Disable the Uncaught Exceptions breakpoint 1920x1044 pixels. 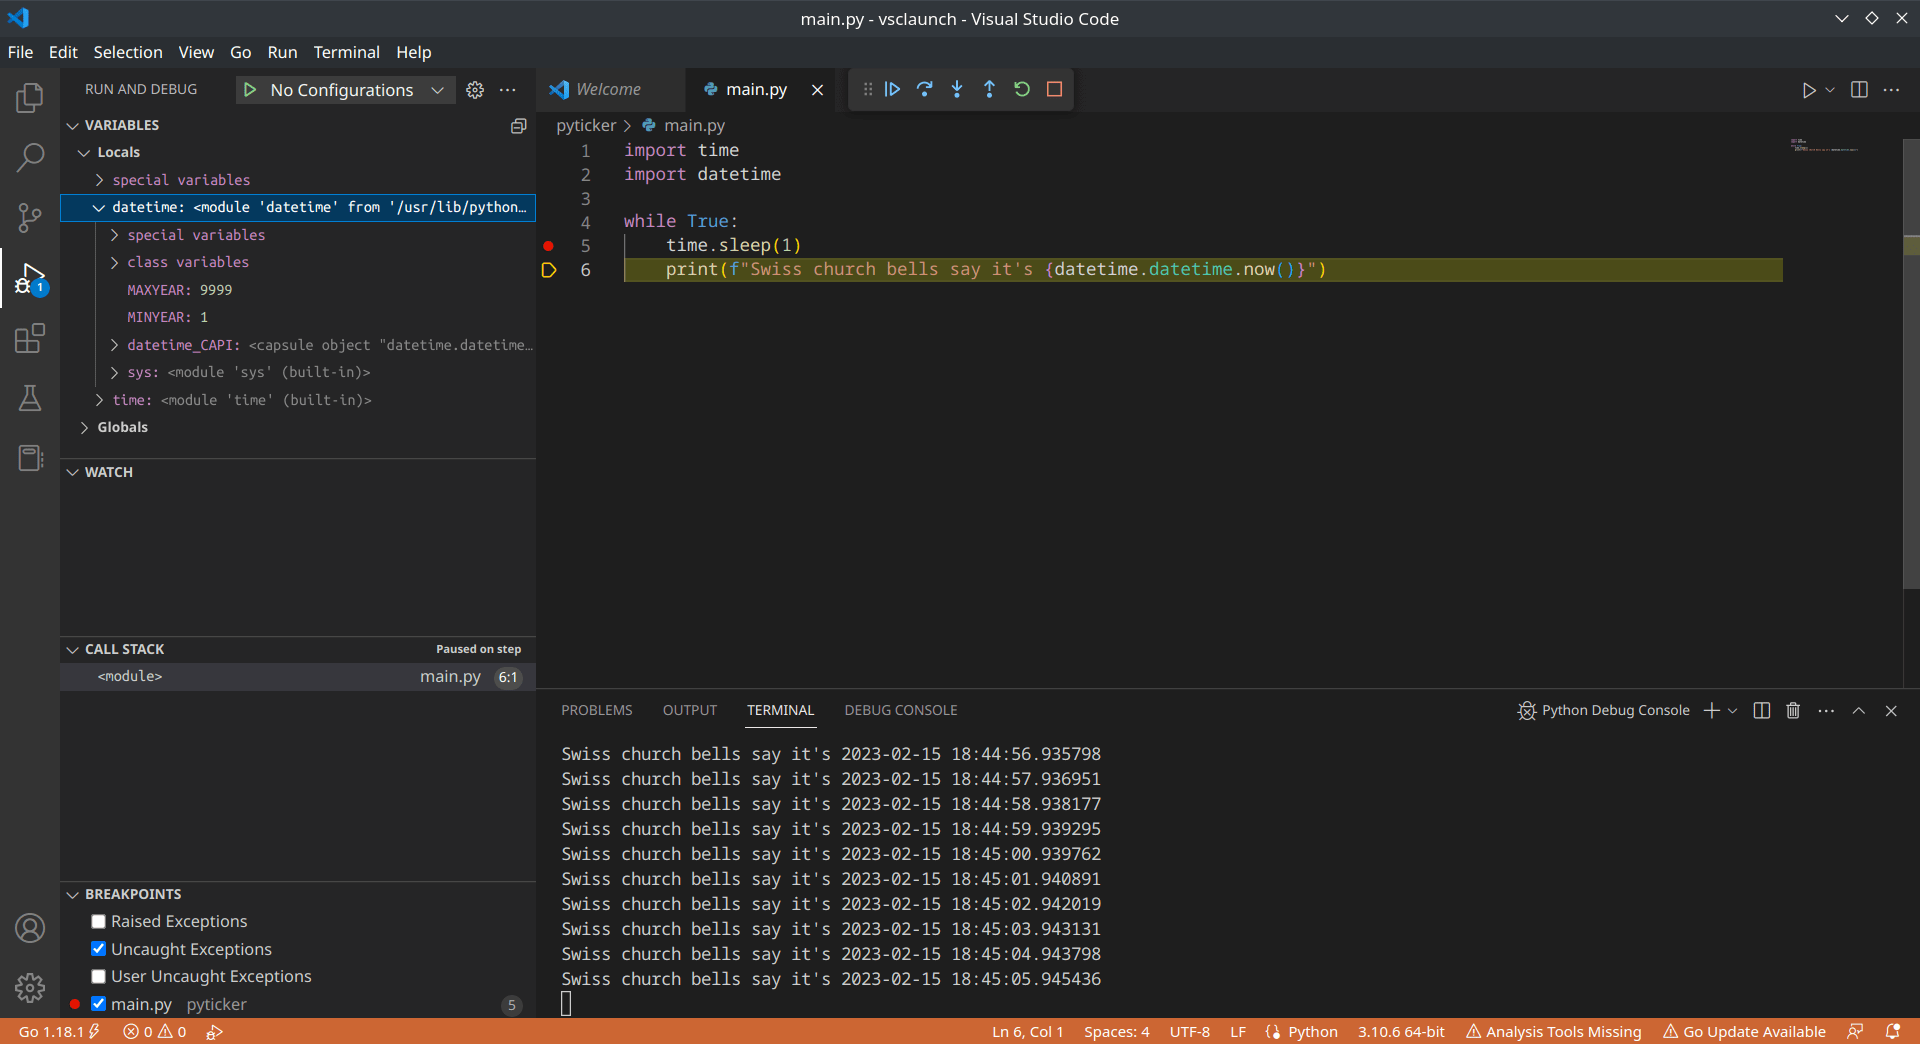[98, 949]
